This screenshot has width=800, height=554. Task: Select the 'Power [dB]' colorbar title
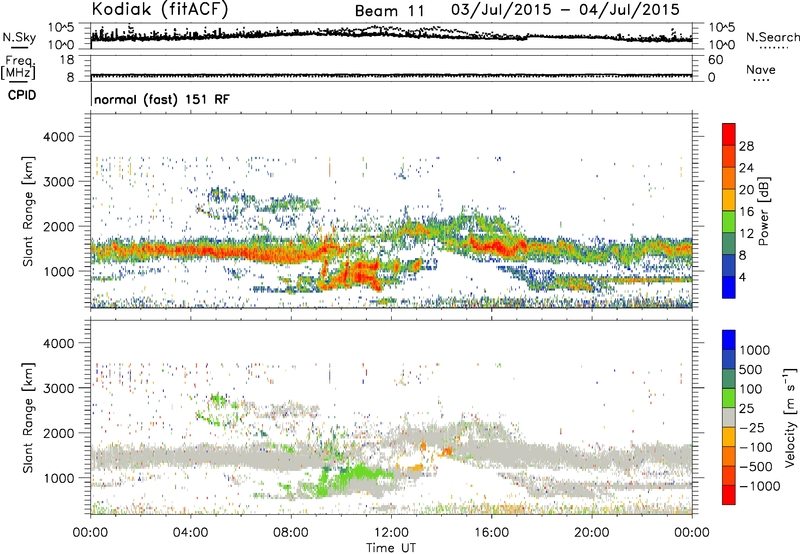[x=764, y=211]
